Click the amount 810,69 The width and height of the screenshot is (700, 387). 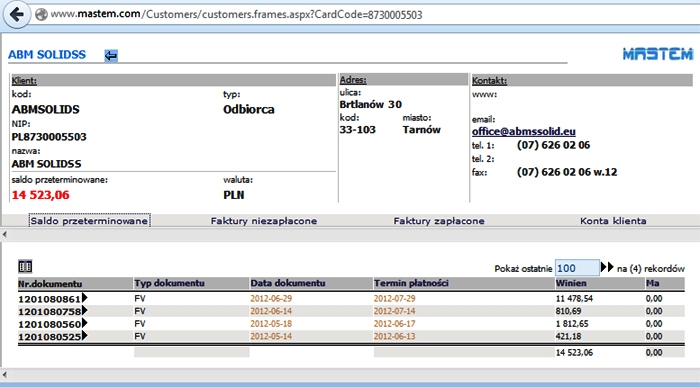click(568, 311)
